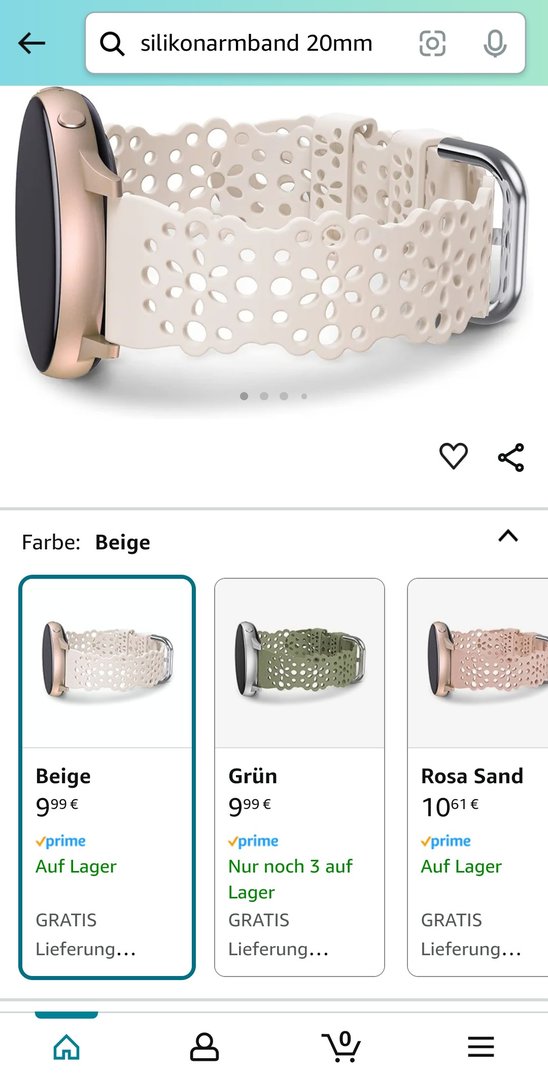This screenshot has width=548, height=1080.
Task: Collapse the Farbe section chevron
Action: pos(508,536)
